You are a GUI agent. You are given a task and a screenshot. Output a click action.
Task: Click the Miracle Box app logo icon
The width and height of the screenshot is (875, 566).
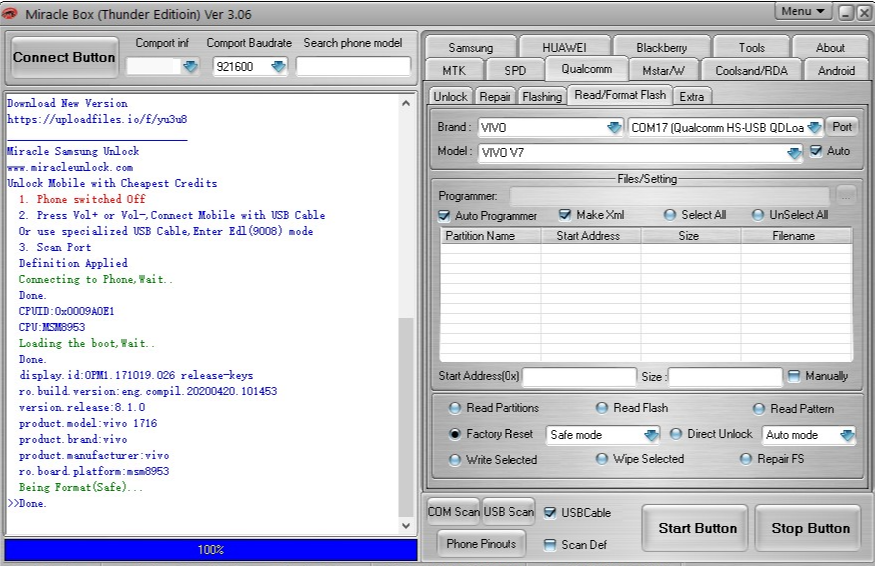pos(9,13)
